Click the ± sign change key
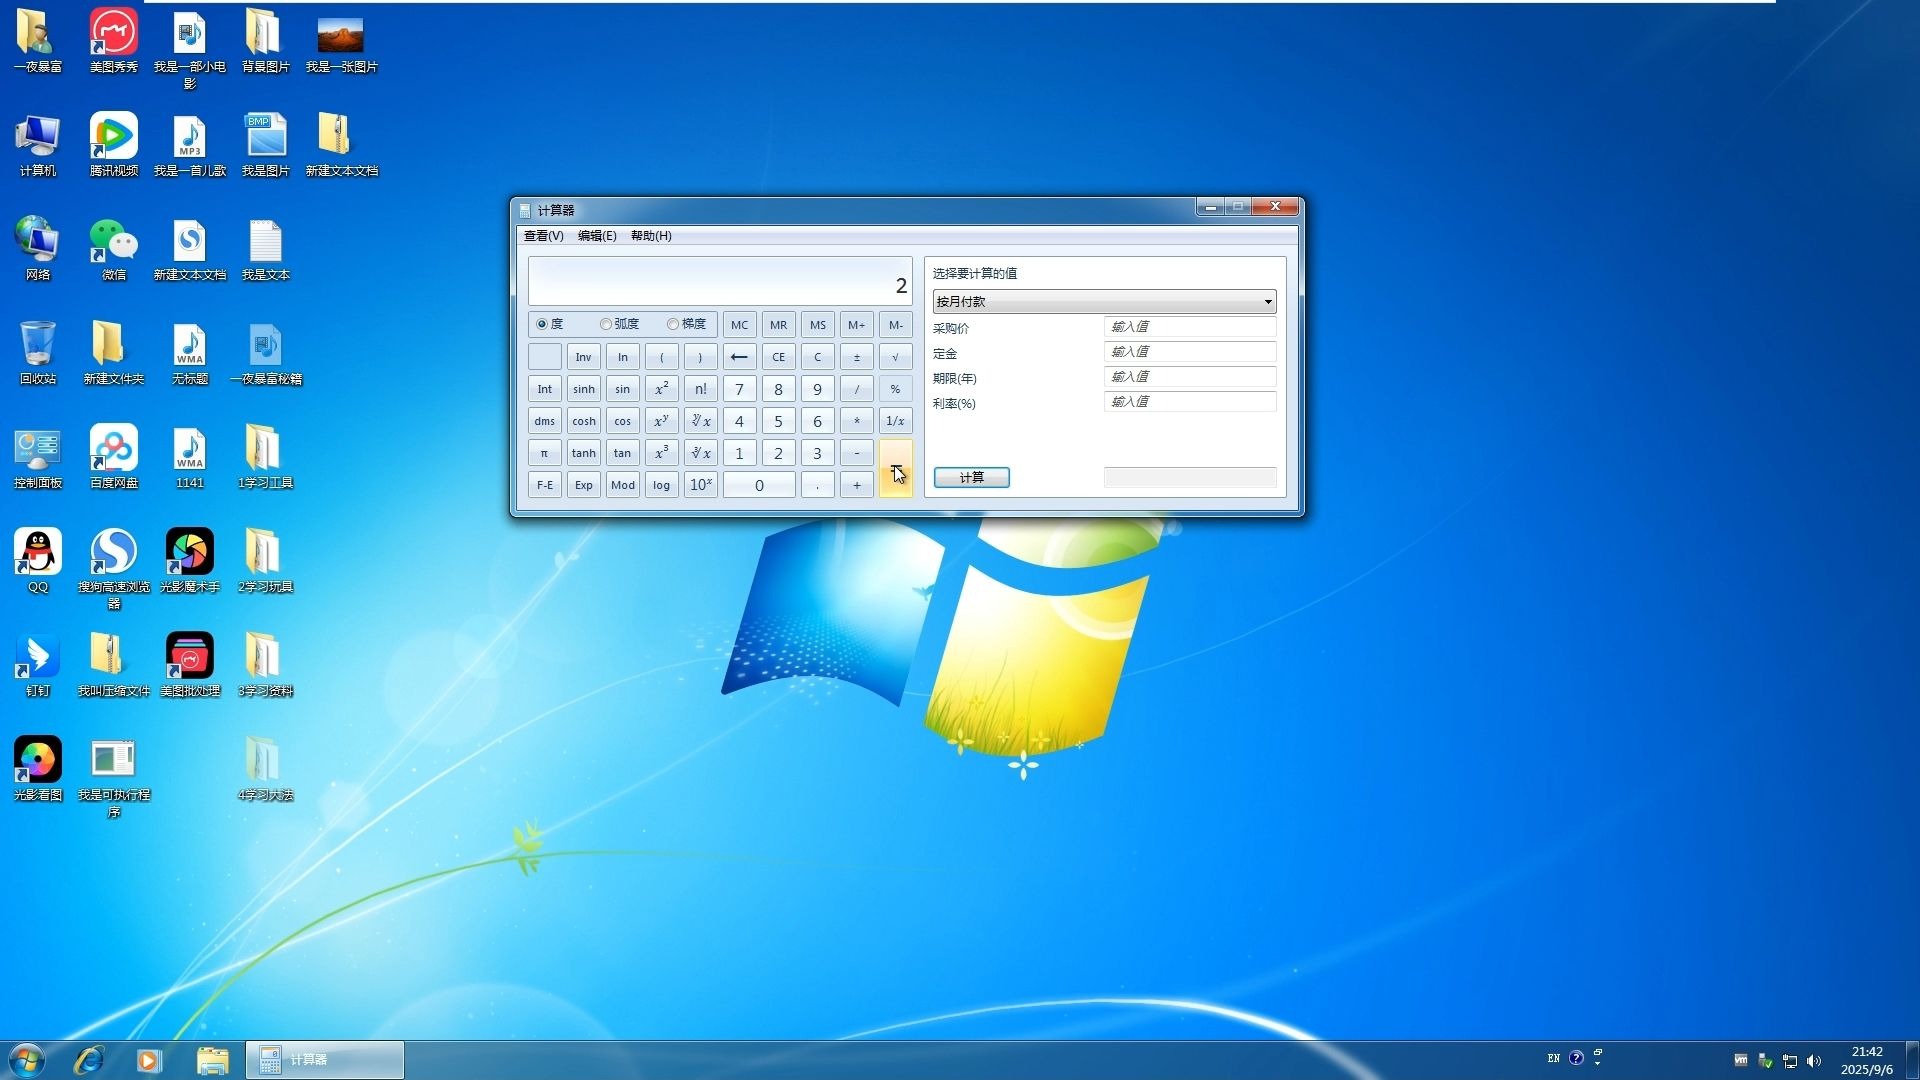The width and height of the screenshot is (1920, 1080). [x=856, y=357]
